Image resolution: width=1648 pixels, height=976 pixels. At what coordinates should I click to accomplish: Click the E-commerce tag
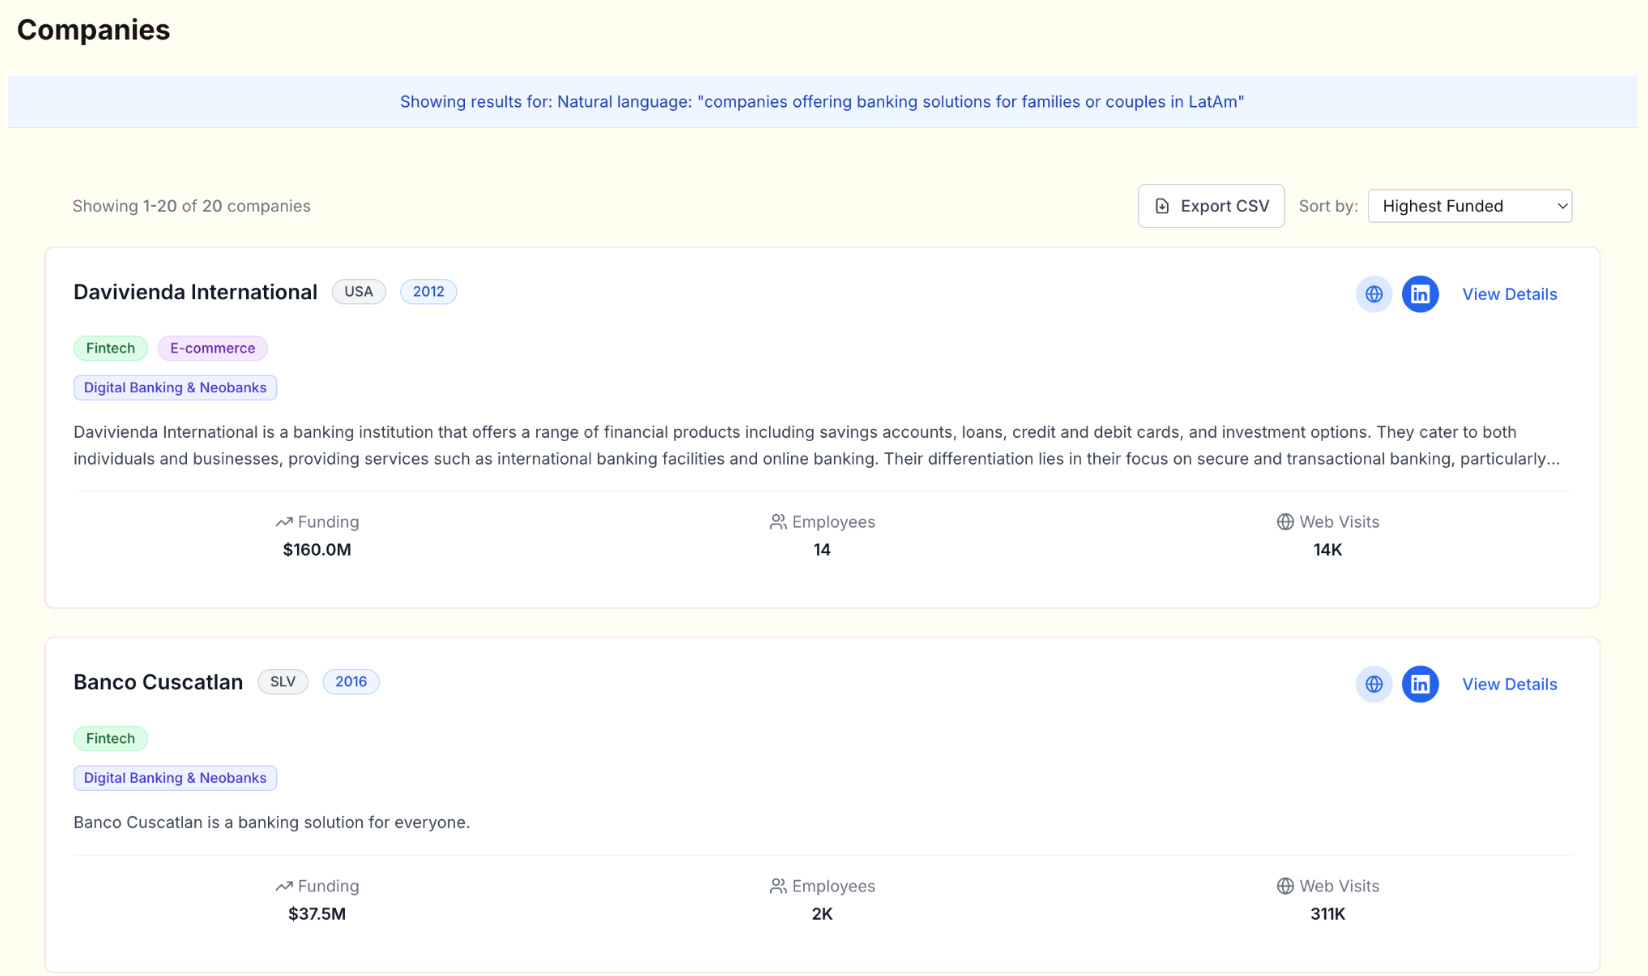212,348
